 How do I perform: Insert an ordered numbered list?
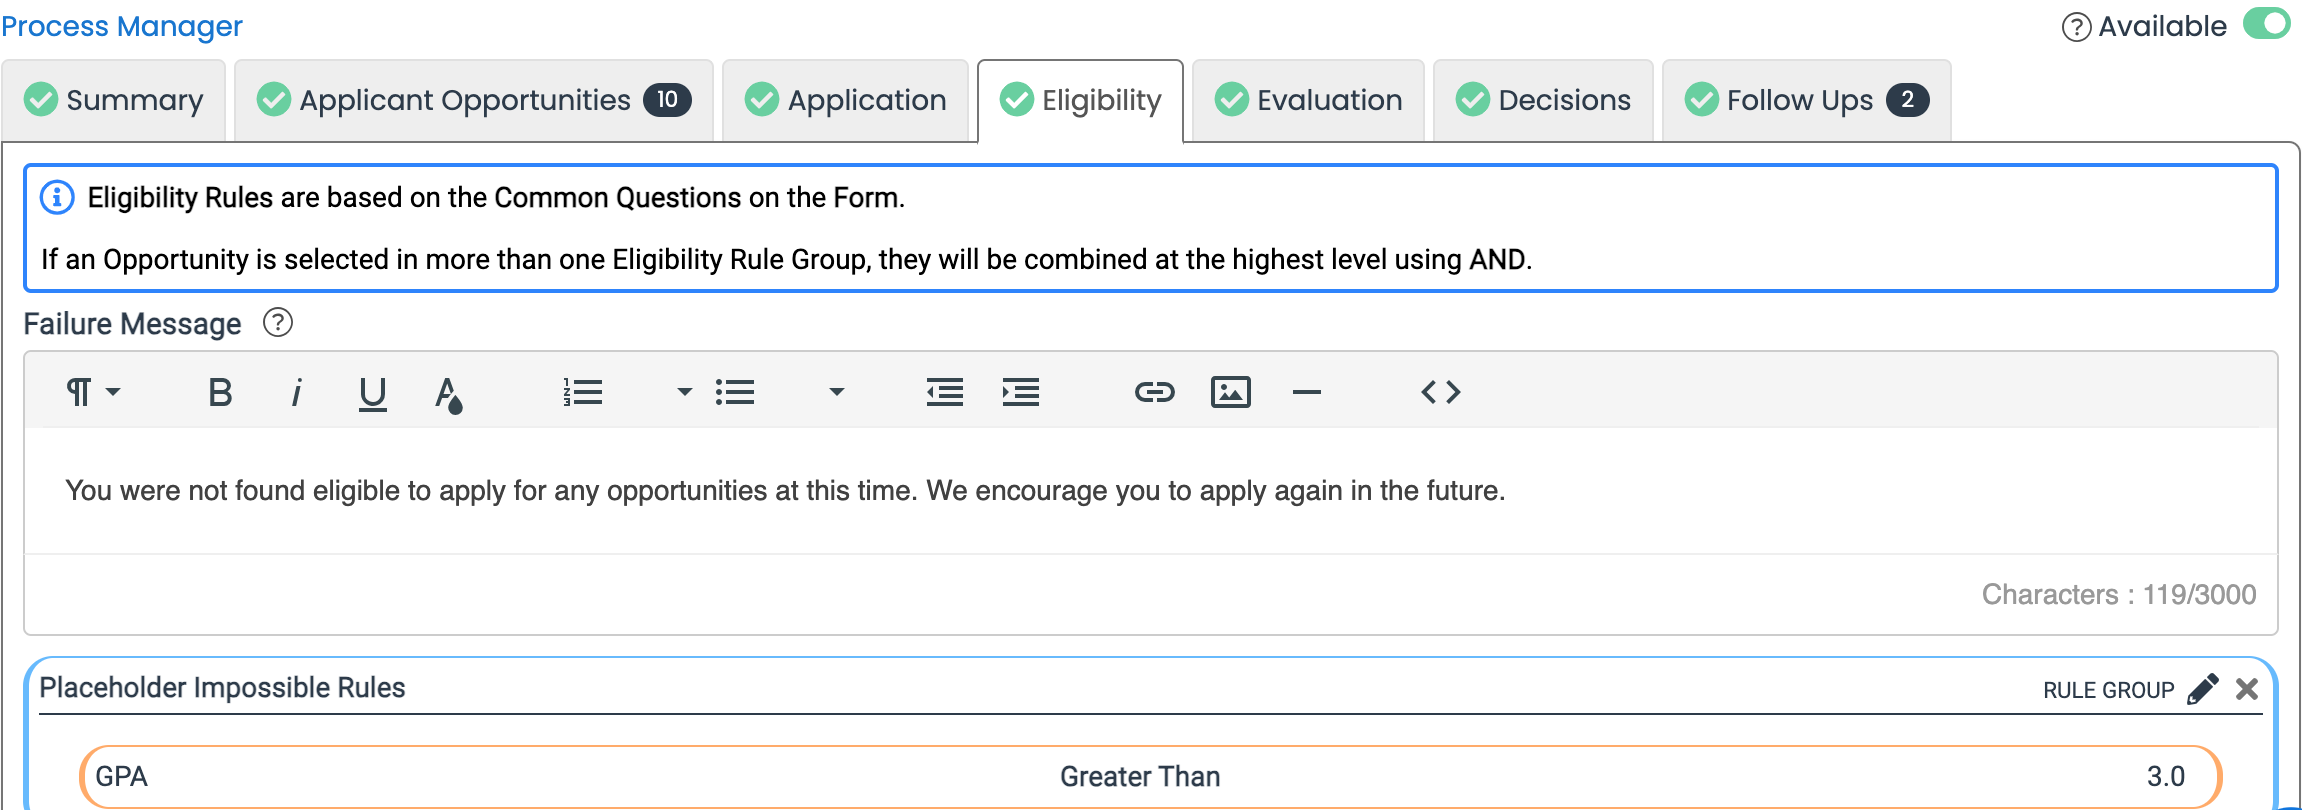[582, 392]
